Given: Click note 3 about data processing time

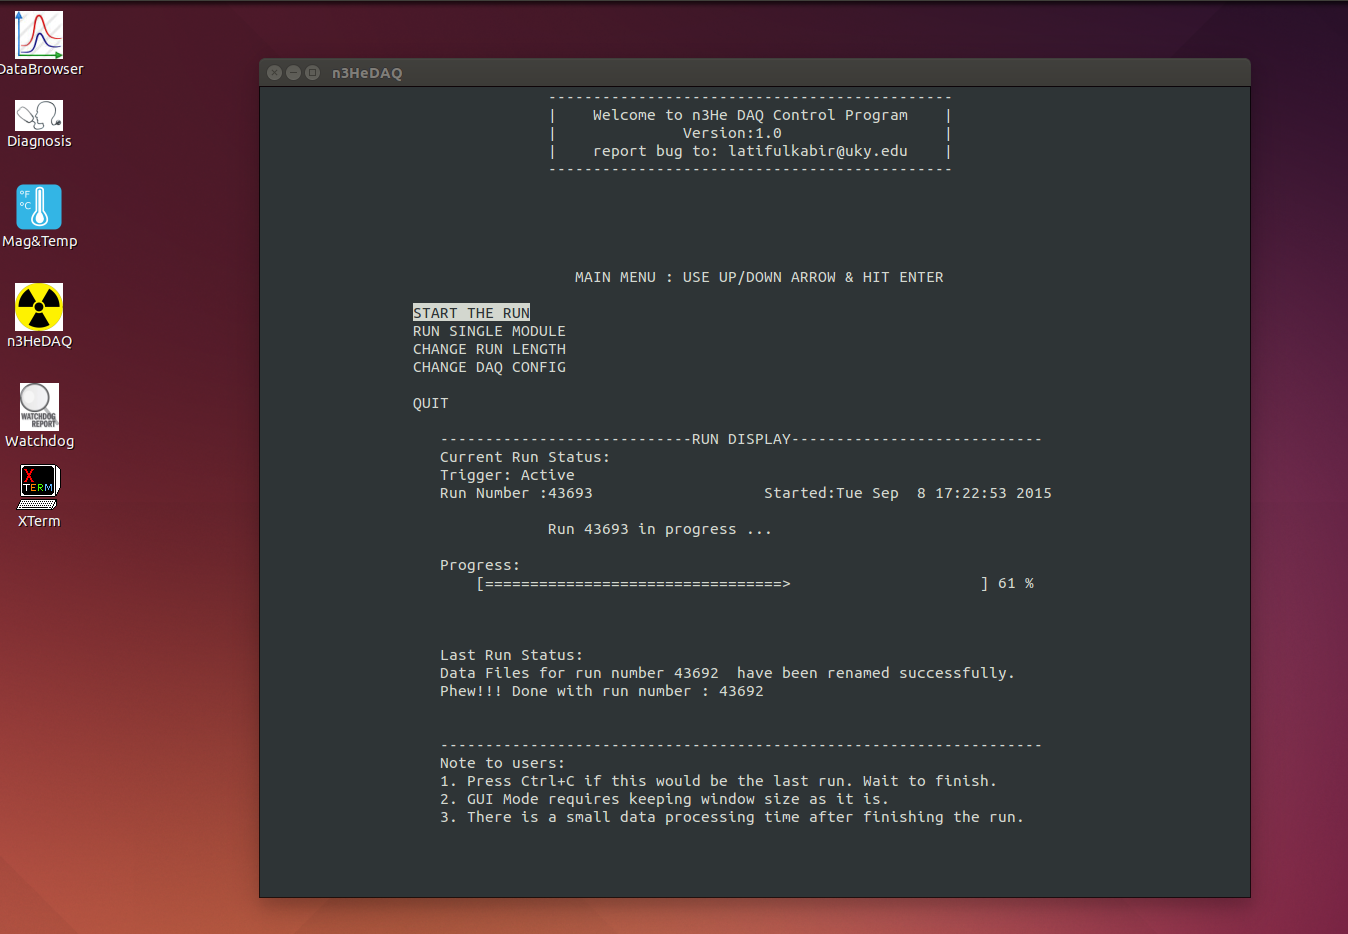Looking at the screenshot, I should click(732, 817).
